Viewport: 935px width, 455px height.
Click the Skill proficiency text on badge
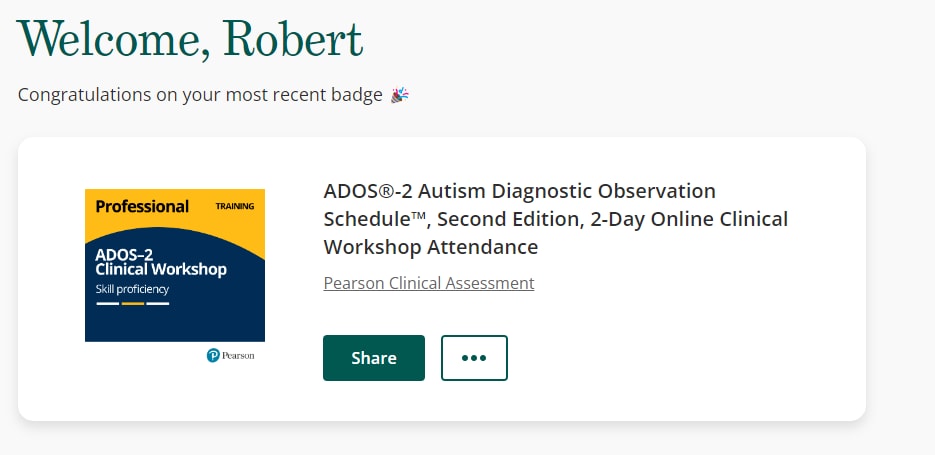[132, 289]
